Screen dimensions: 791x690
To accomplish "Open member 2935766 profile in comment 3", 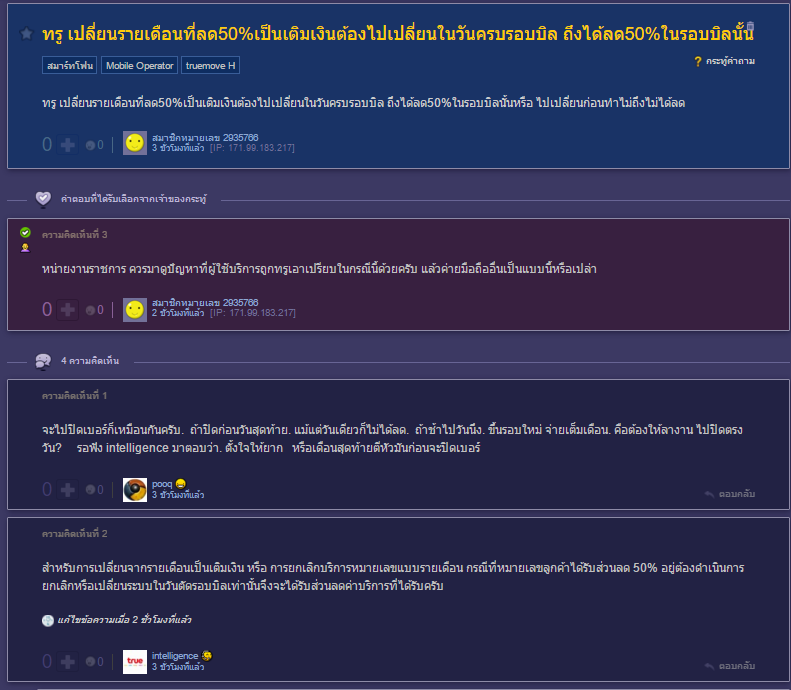I will (205, 303).
